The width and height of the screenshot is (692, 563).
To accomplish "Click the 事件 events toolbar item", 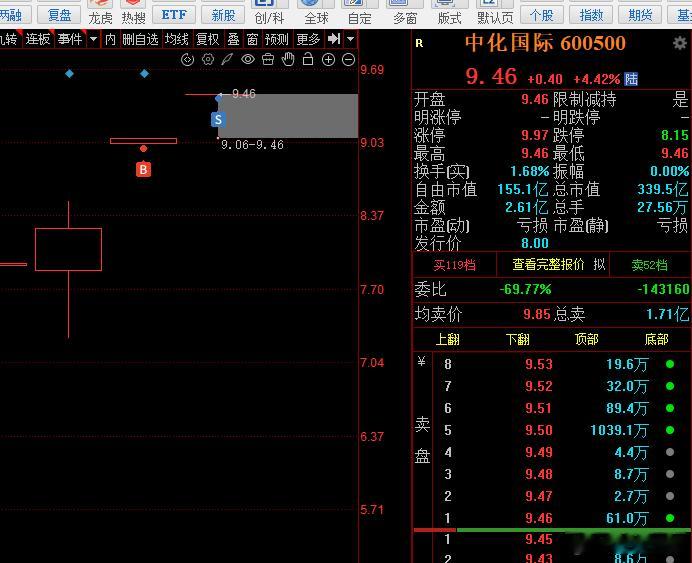I will click(x=70, y=39).
